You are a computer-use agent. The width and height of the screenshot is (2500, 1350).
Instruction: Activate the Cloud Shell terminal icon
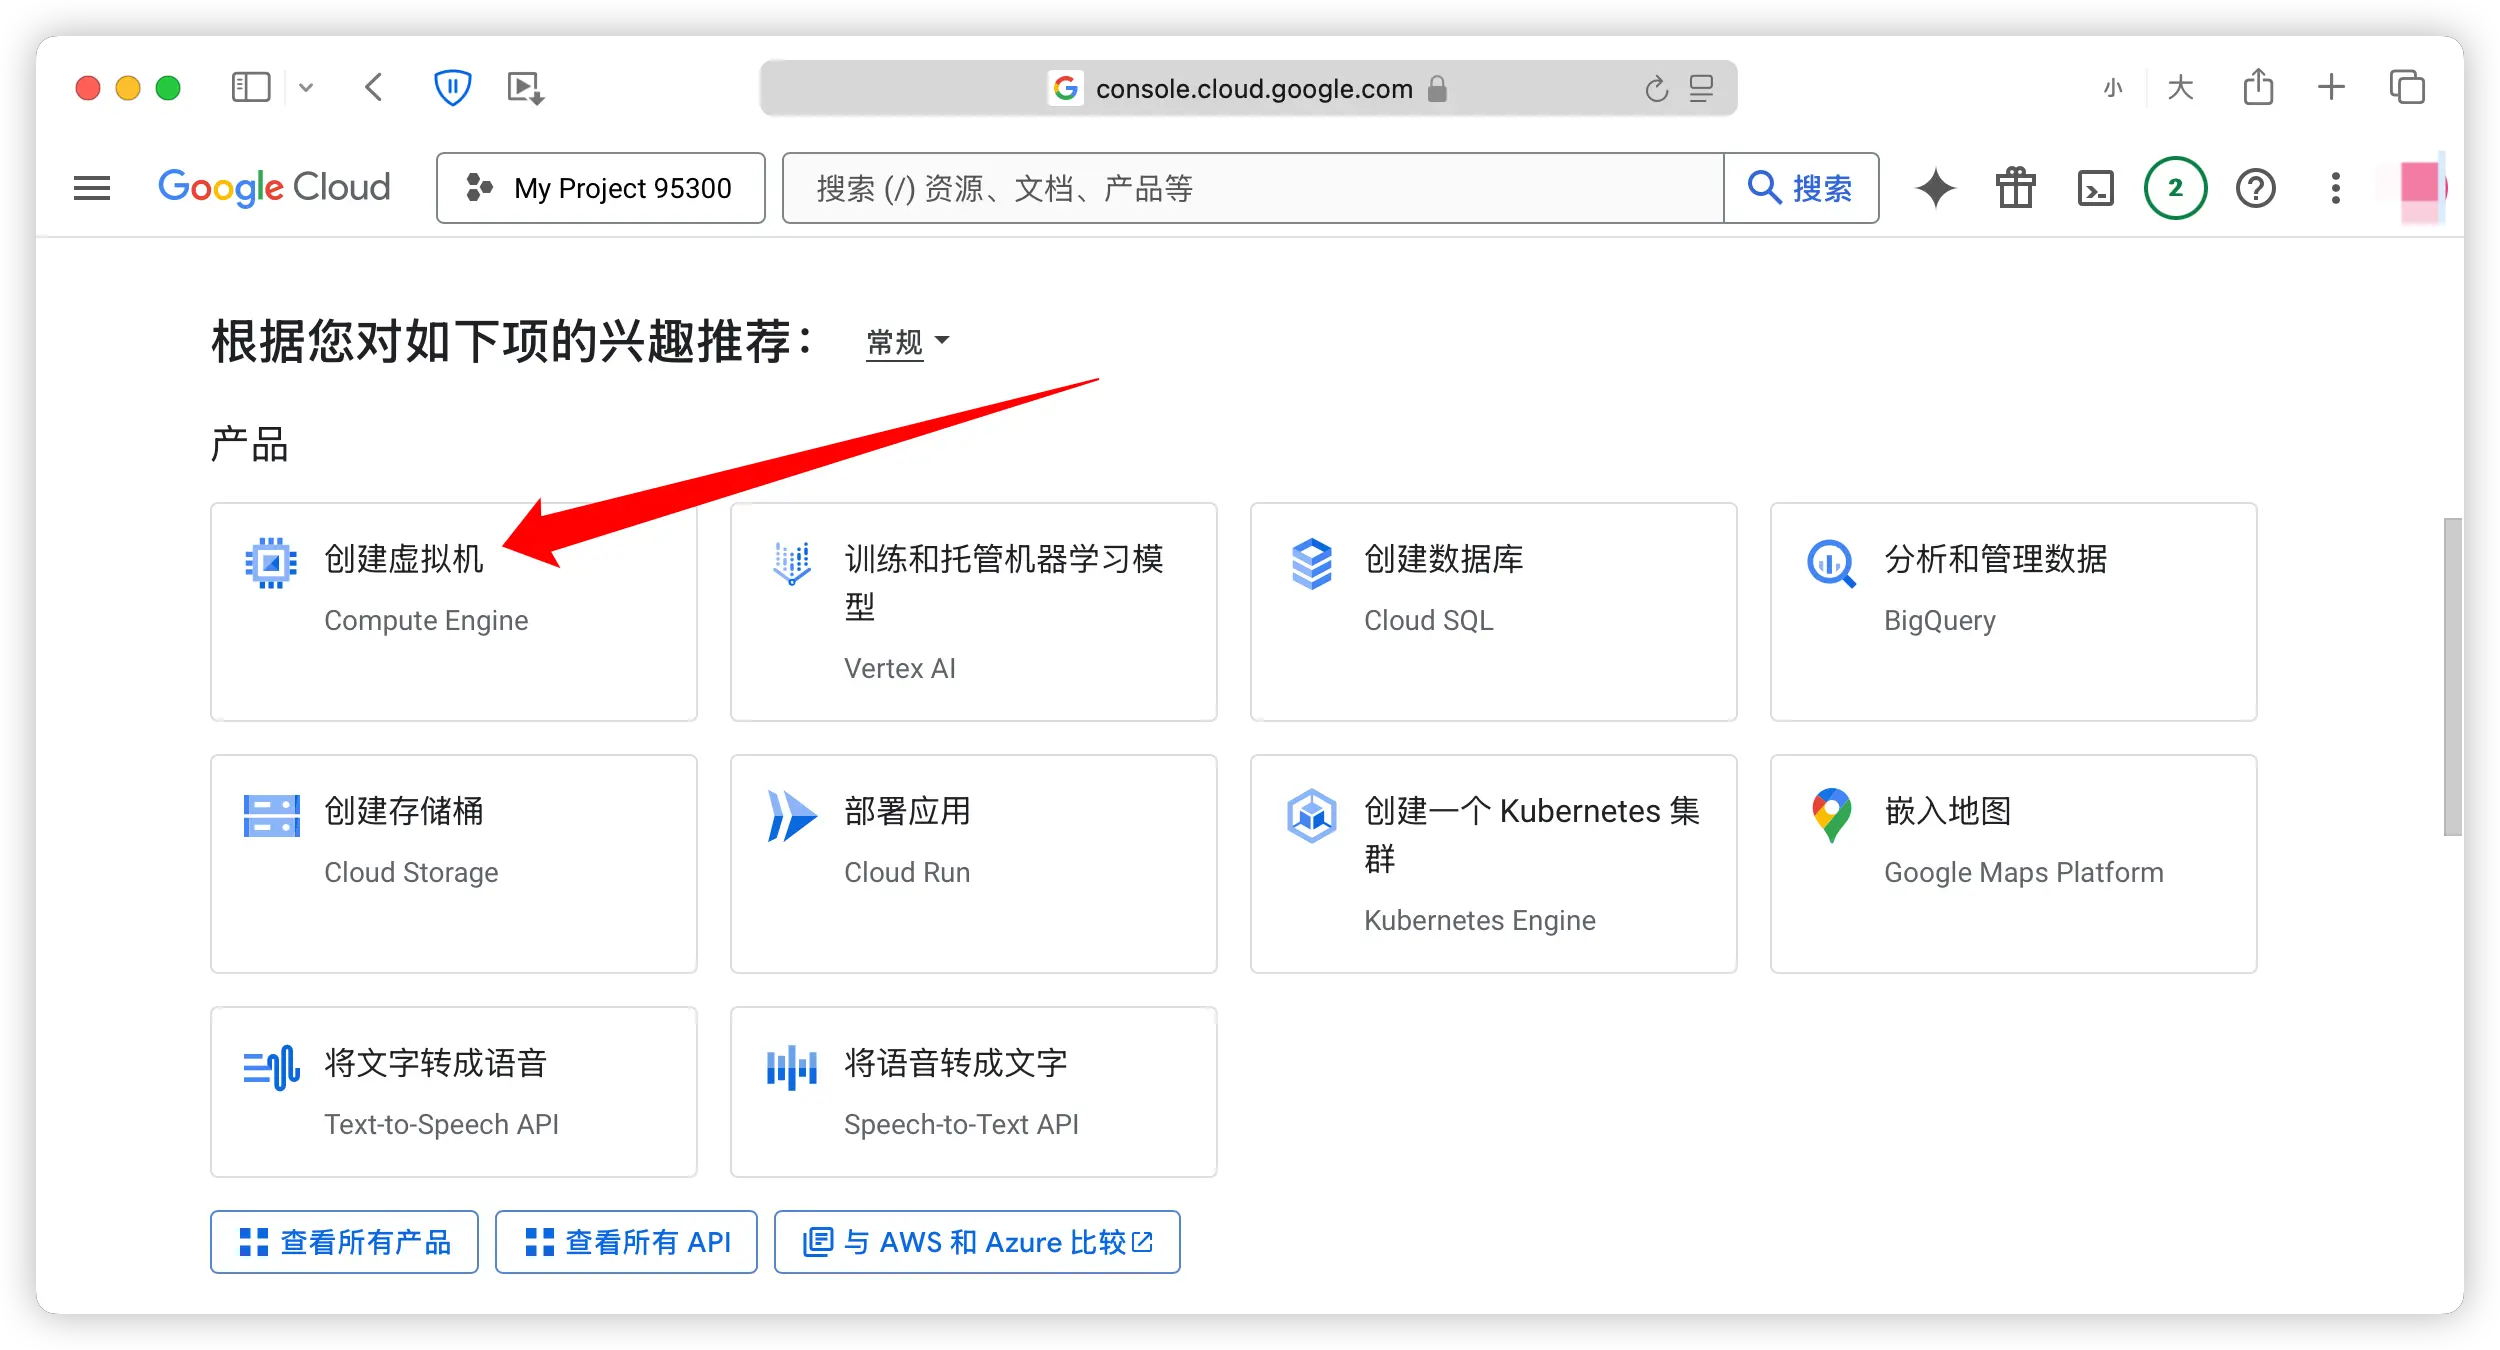pyautogui.click(x=2096, y=188)
